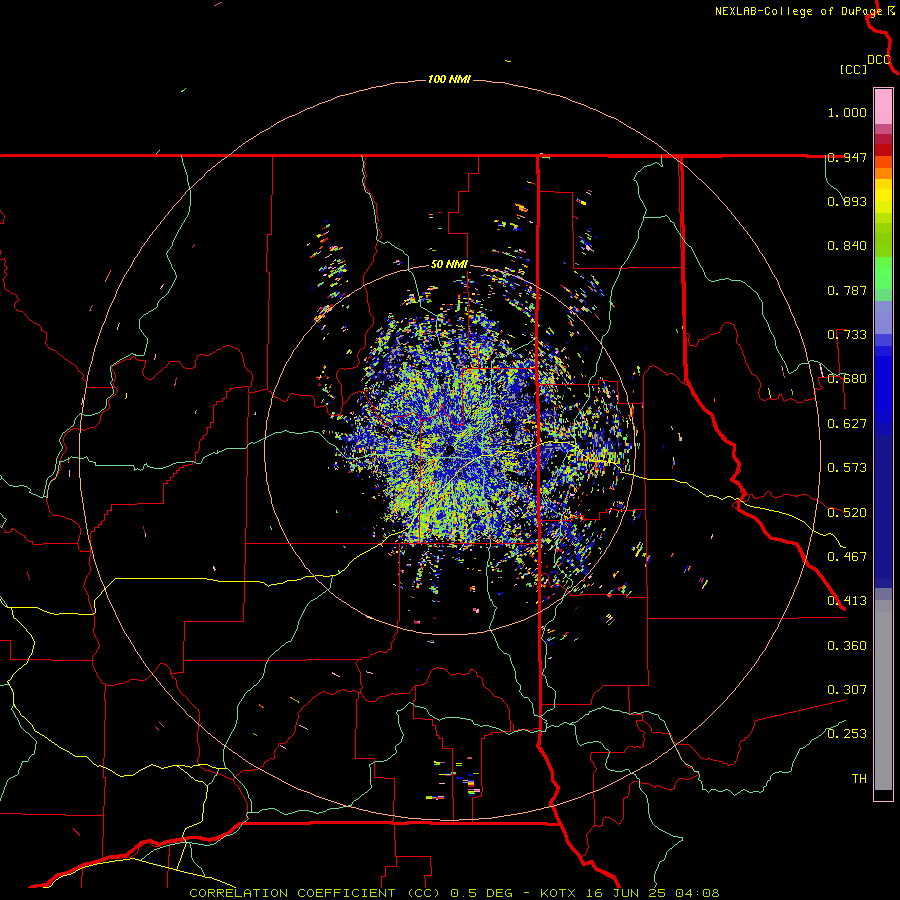Click the Correlation Coefficient KOTX caption
Viewport: 900px width, 900px height.
pyautogui.click(x=454, y=893)
